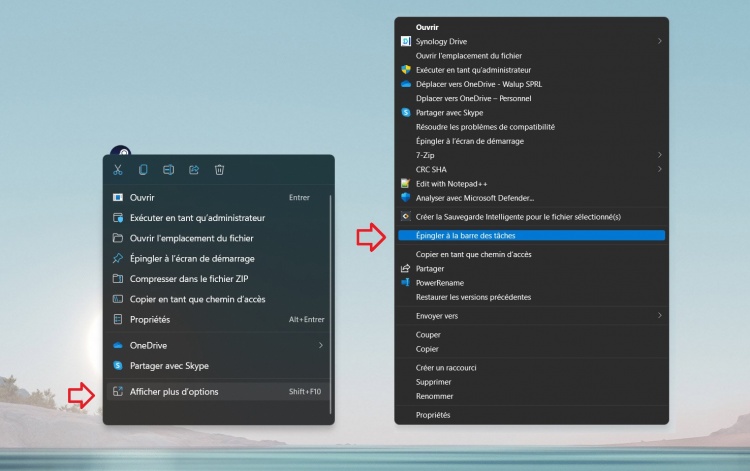The width and height of the screenshot is (750, 471).
Task: Click the cloud icon beside Déplacer vers OneDrive - Walup SPRL
Action: [x=406, y=84]
